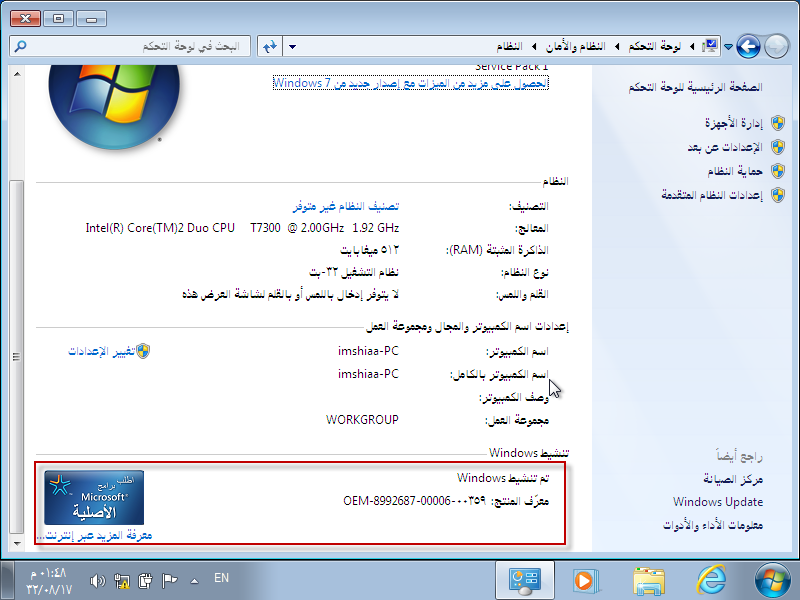Click the taskbar clock and date
800x600 pixels.
49,581
